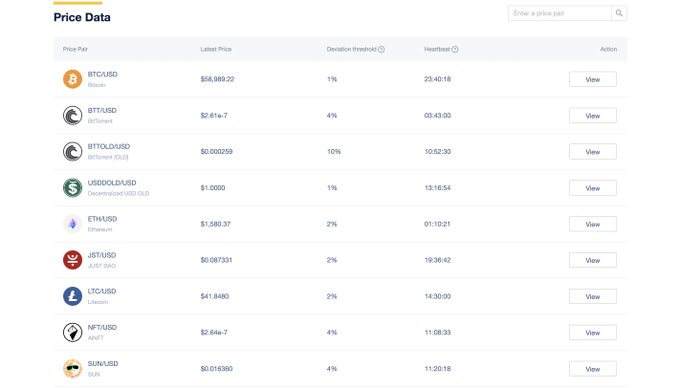Select the USDDOLD/USD pair name

[x=112, y=183]
